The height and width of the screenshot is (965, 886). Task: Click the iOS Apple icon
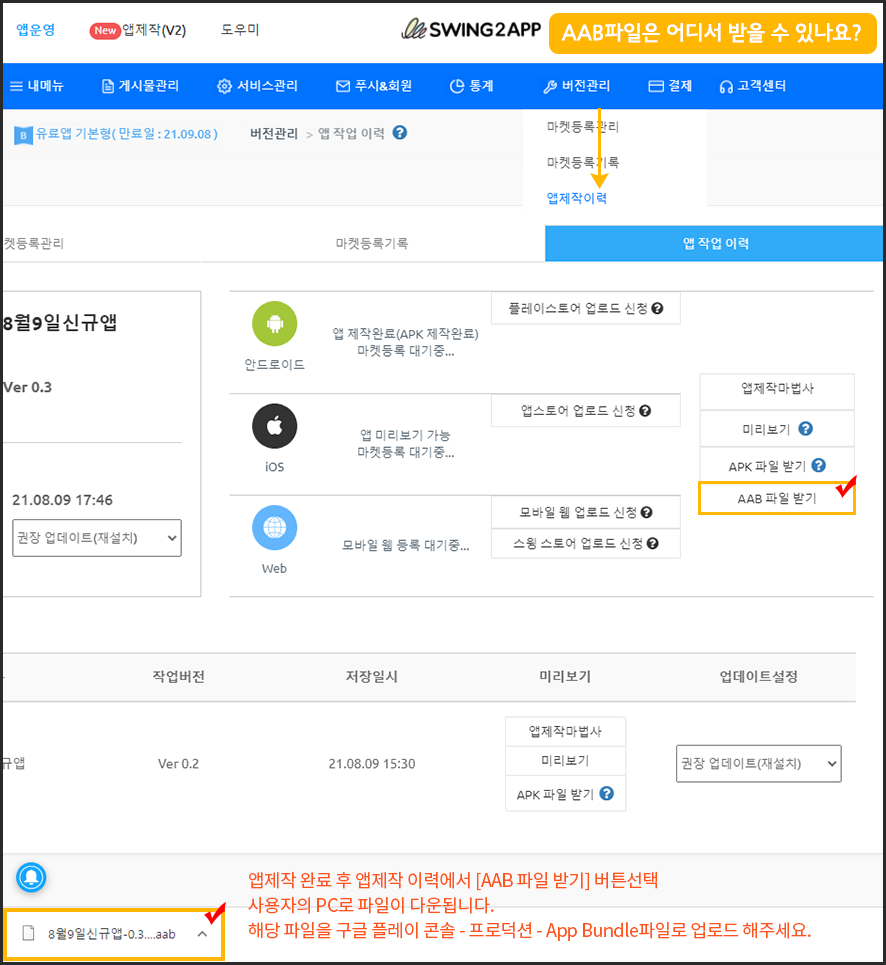click(274, 427)
